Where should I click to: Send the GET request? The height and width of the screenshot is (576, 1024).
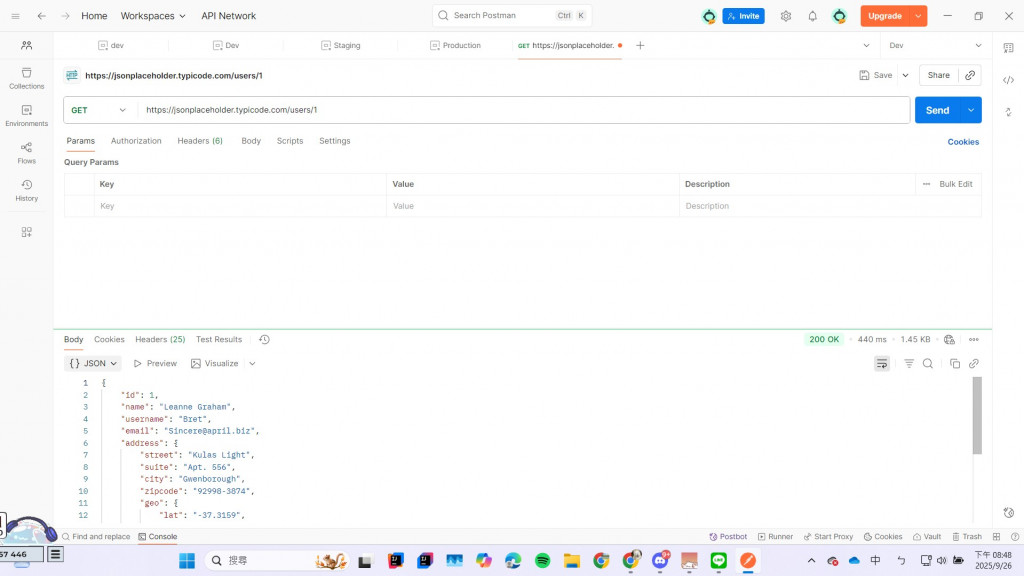(x=938, y=110)
